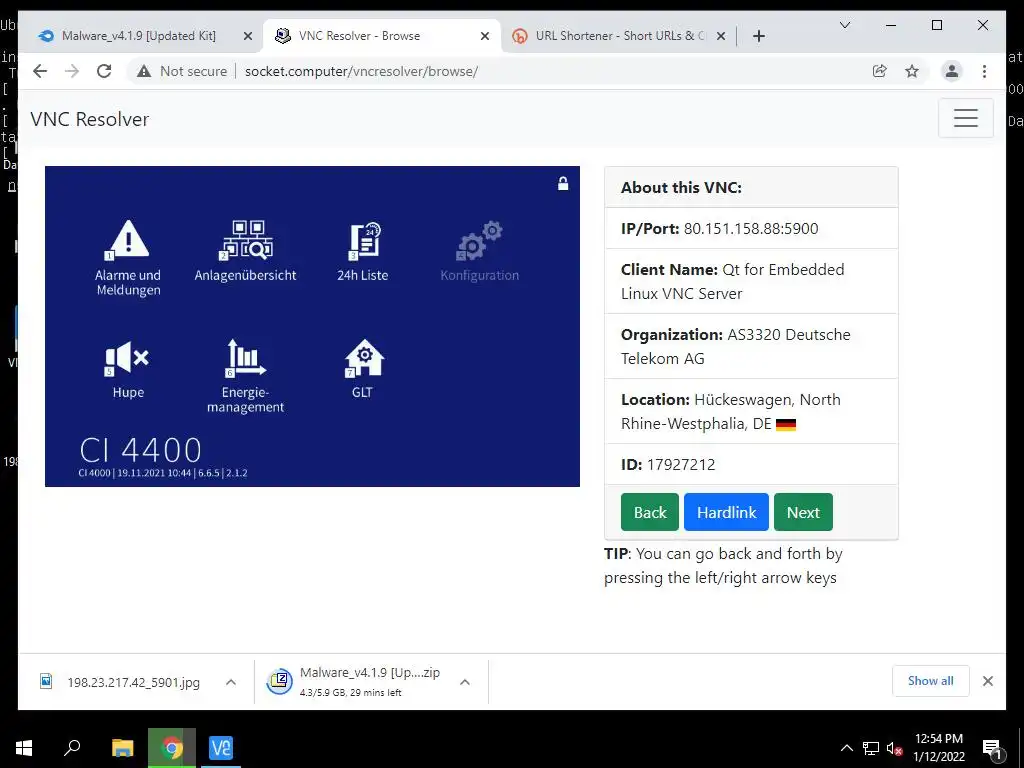Click the Malware_v4.1.9 zip download item
The height and width of the screenshot is (768, 1024).
click(x=356, y=681)
